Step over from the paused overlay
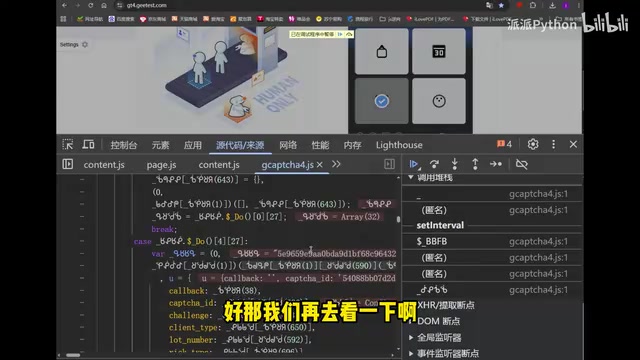Viewport: 640px width, 360px height. (349, 34)
